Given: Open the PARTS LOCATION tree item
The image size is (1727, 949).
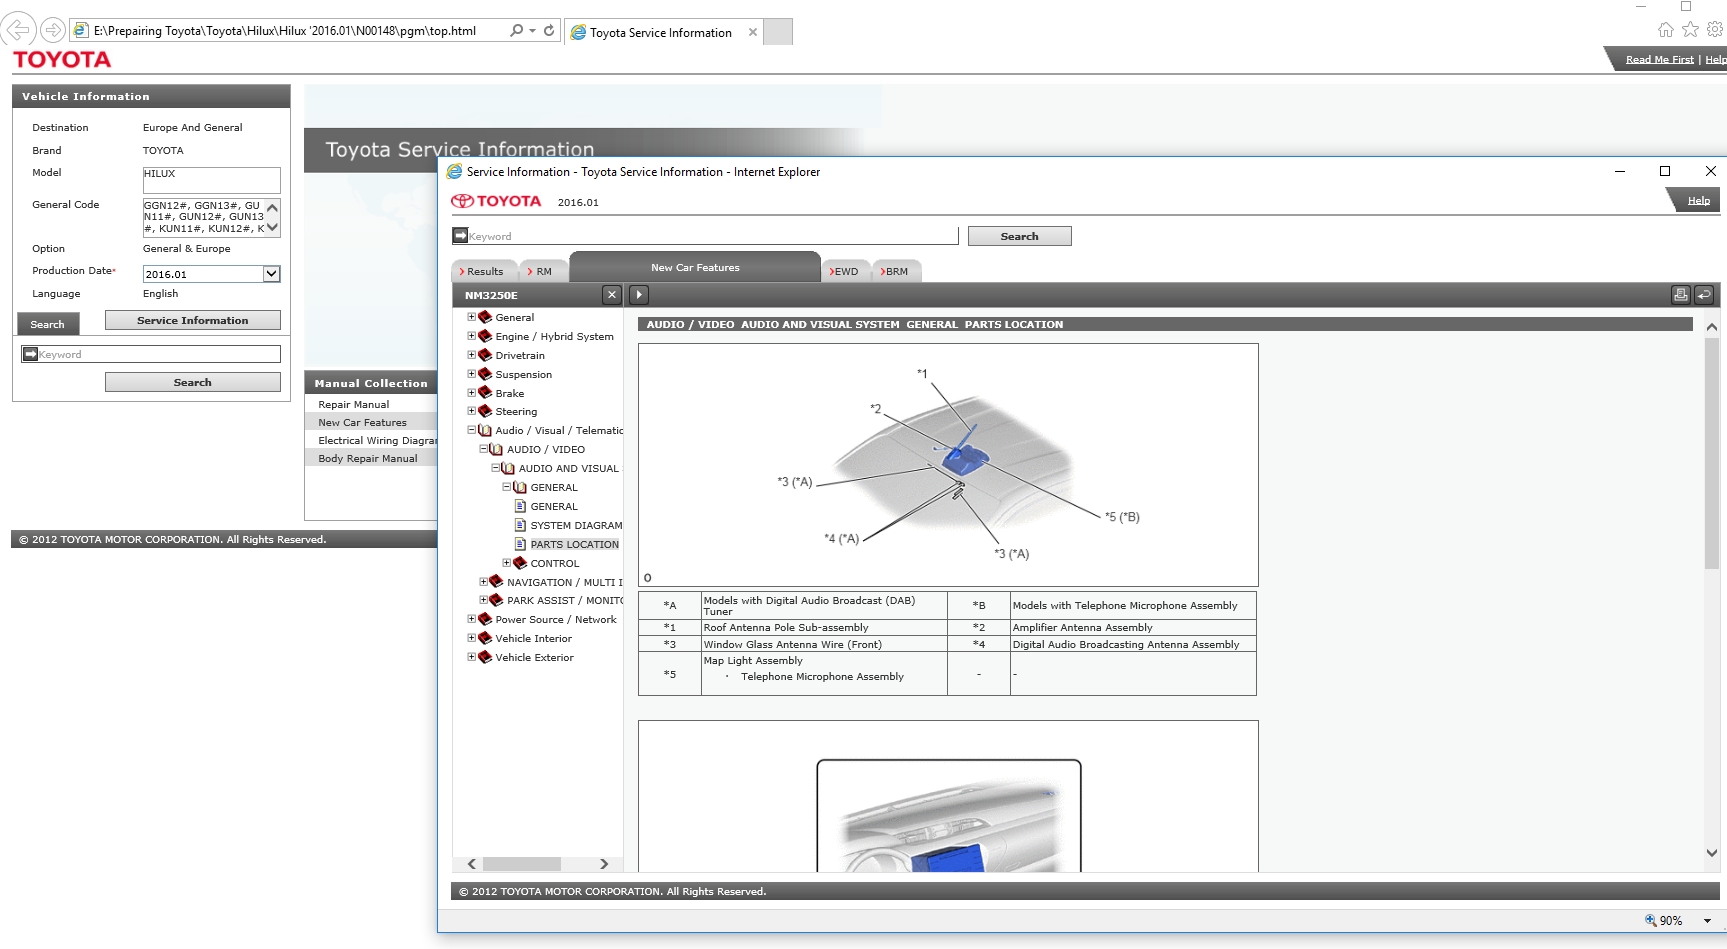Looking at the screenshot, I should (574, 544).
